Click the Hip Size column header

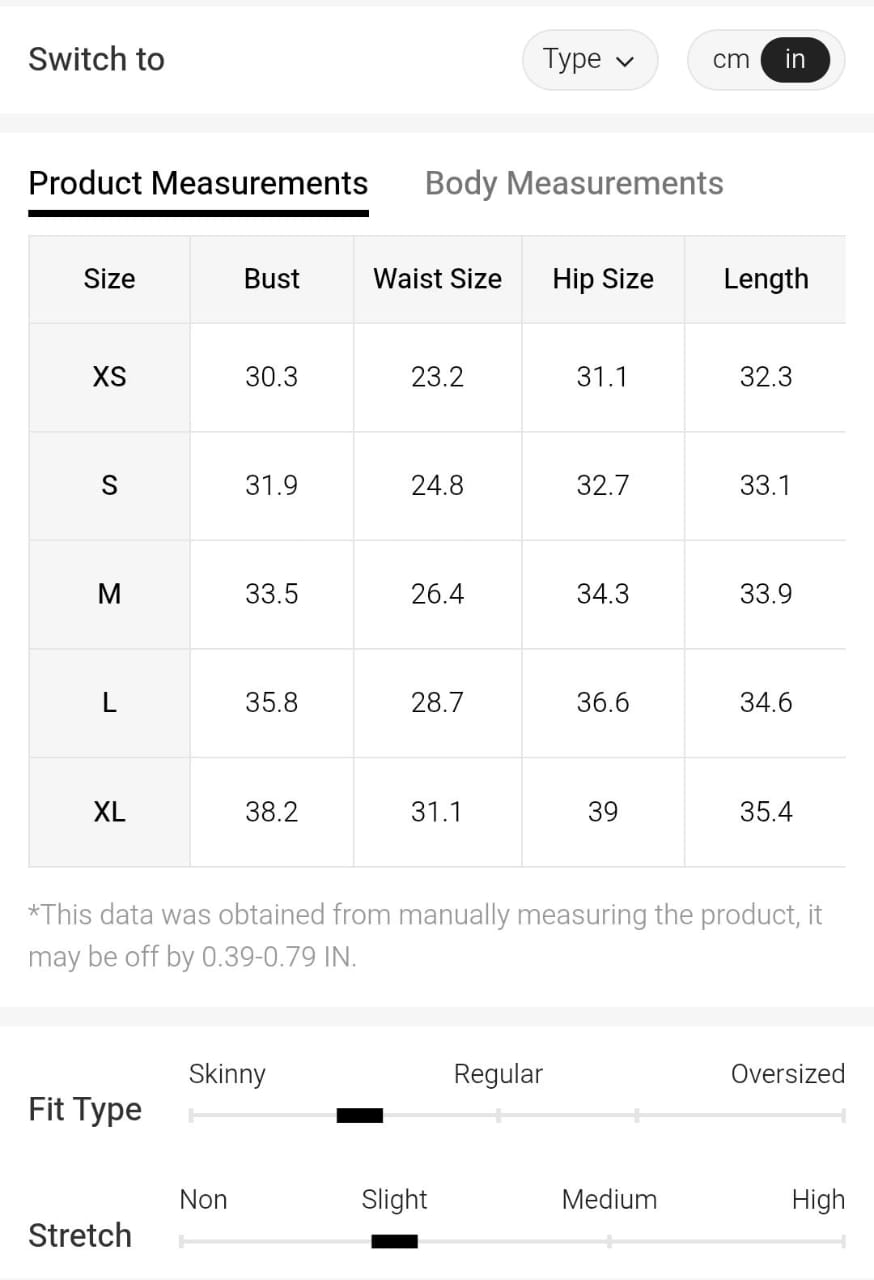coord(603,279)
